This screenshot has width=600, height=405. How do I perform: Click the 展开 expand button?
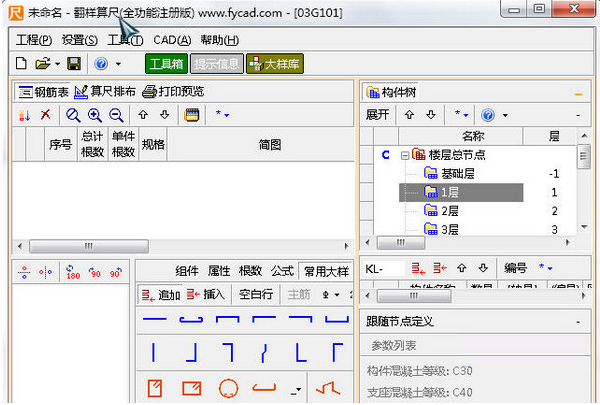click(377, 115)
